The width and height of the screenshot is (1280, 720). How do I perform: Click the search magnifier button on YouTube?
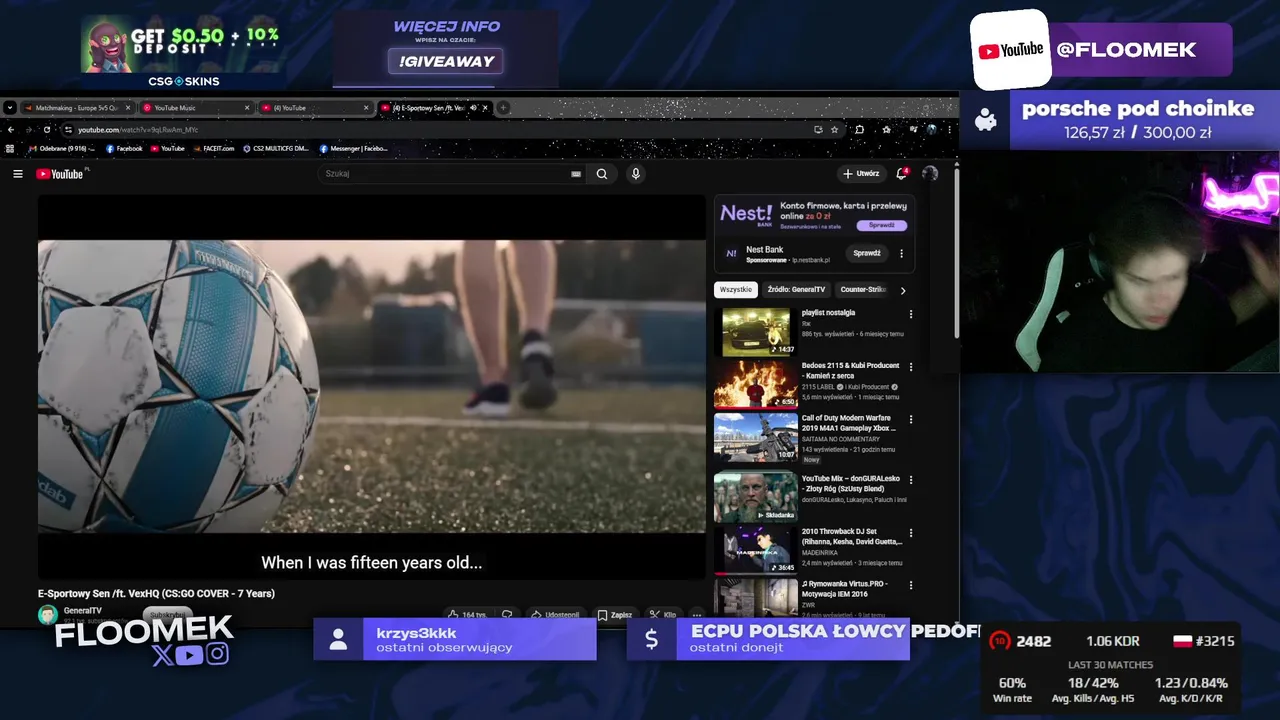[602, 174]
